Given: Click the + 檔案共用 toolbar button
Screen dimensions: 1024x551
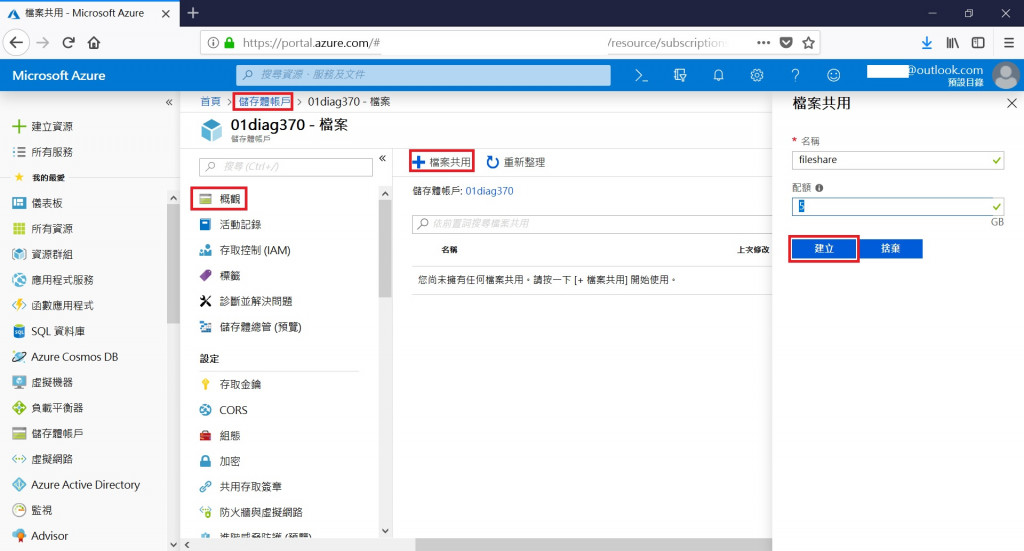Looking at the screenshot, I should [x=442, y=162].
